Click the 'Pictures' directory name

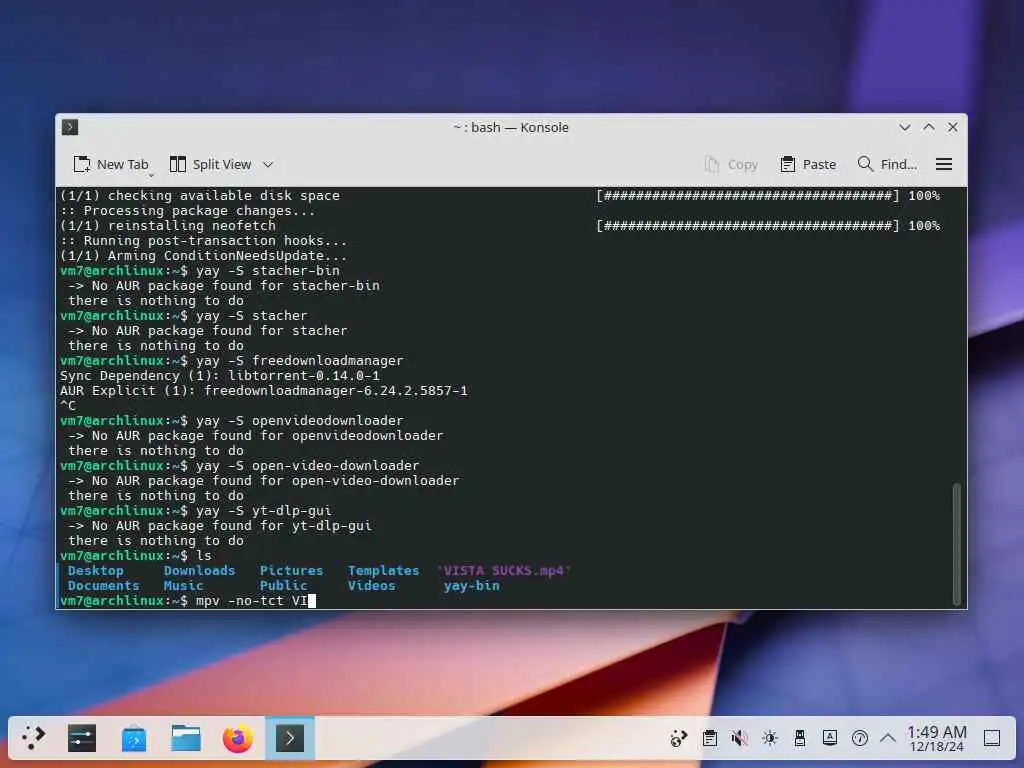(x=291, y=571)
